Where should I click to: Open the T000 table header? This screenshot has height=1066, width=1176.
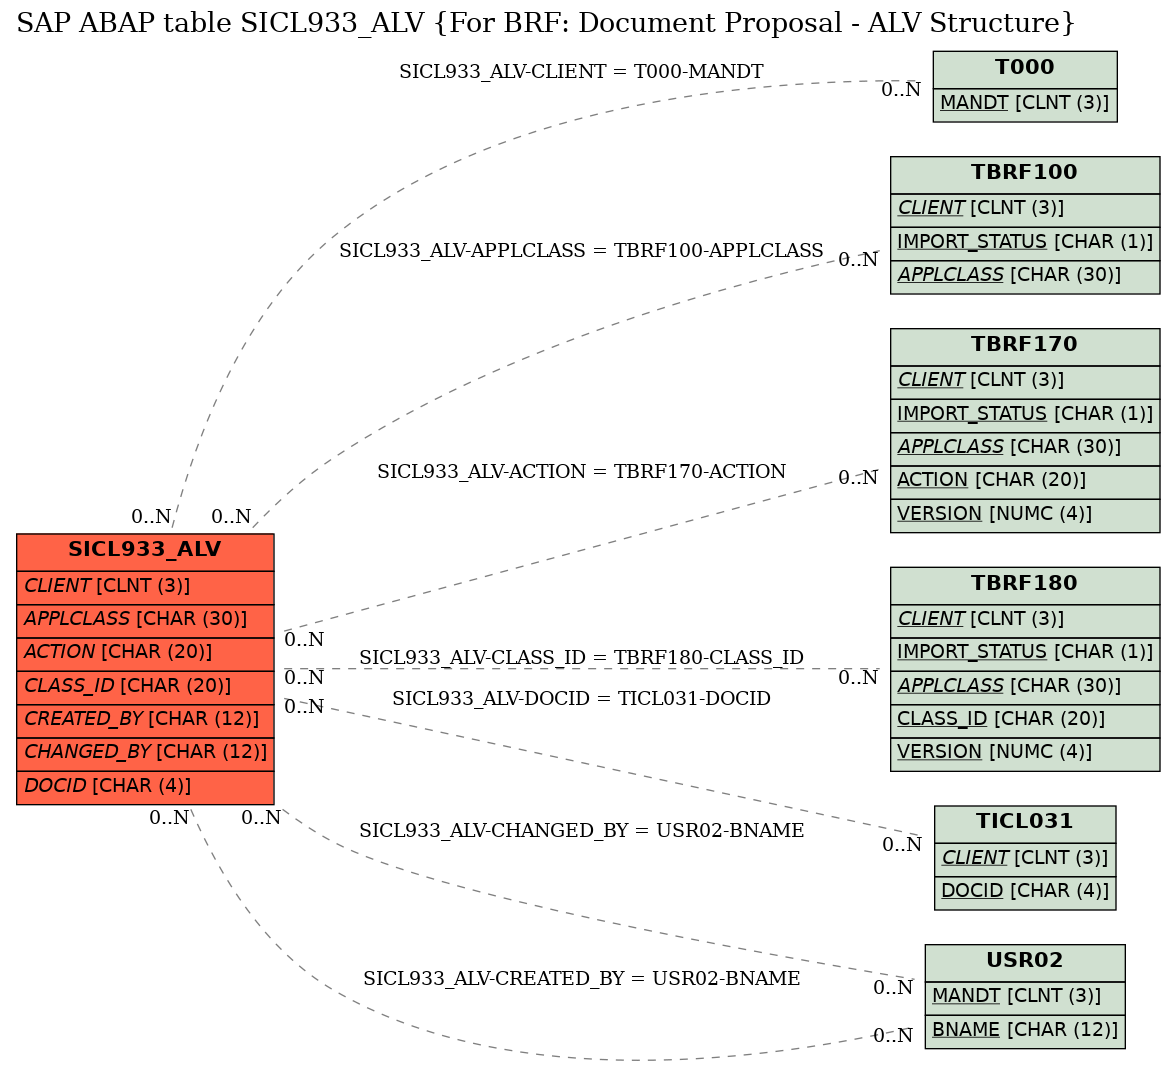[1024, 69]
